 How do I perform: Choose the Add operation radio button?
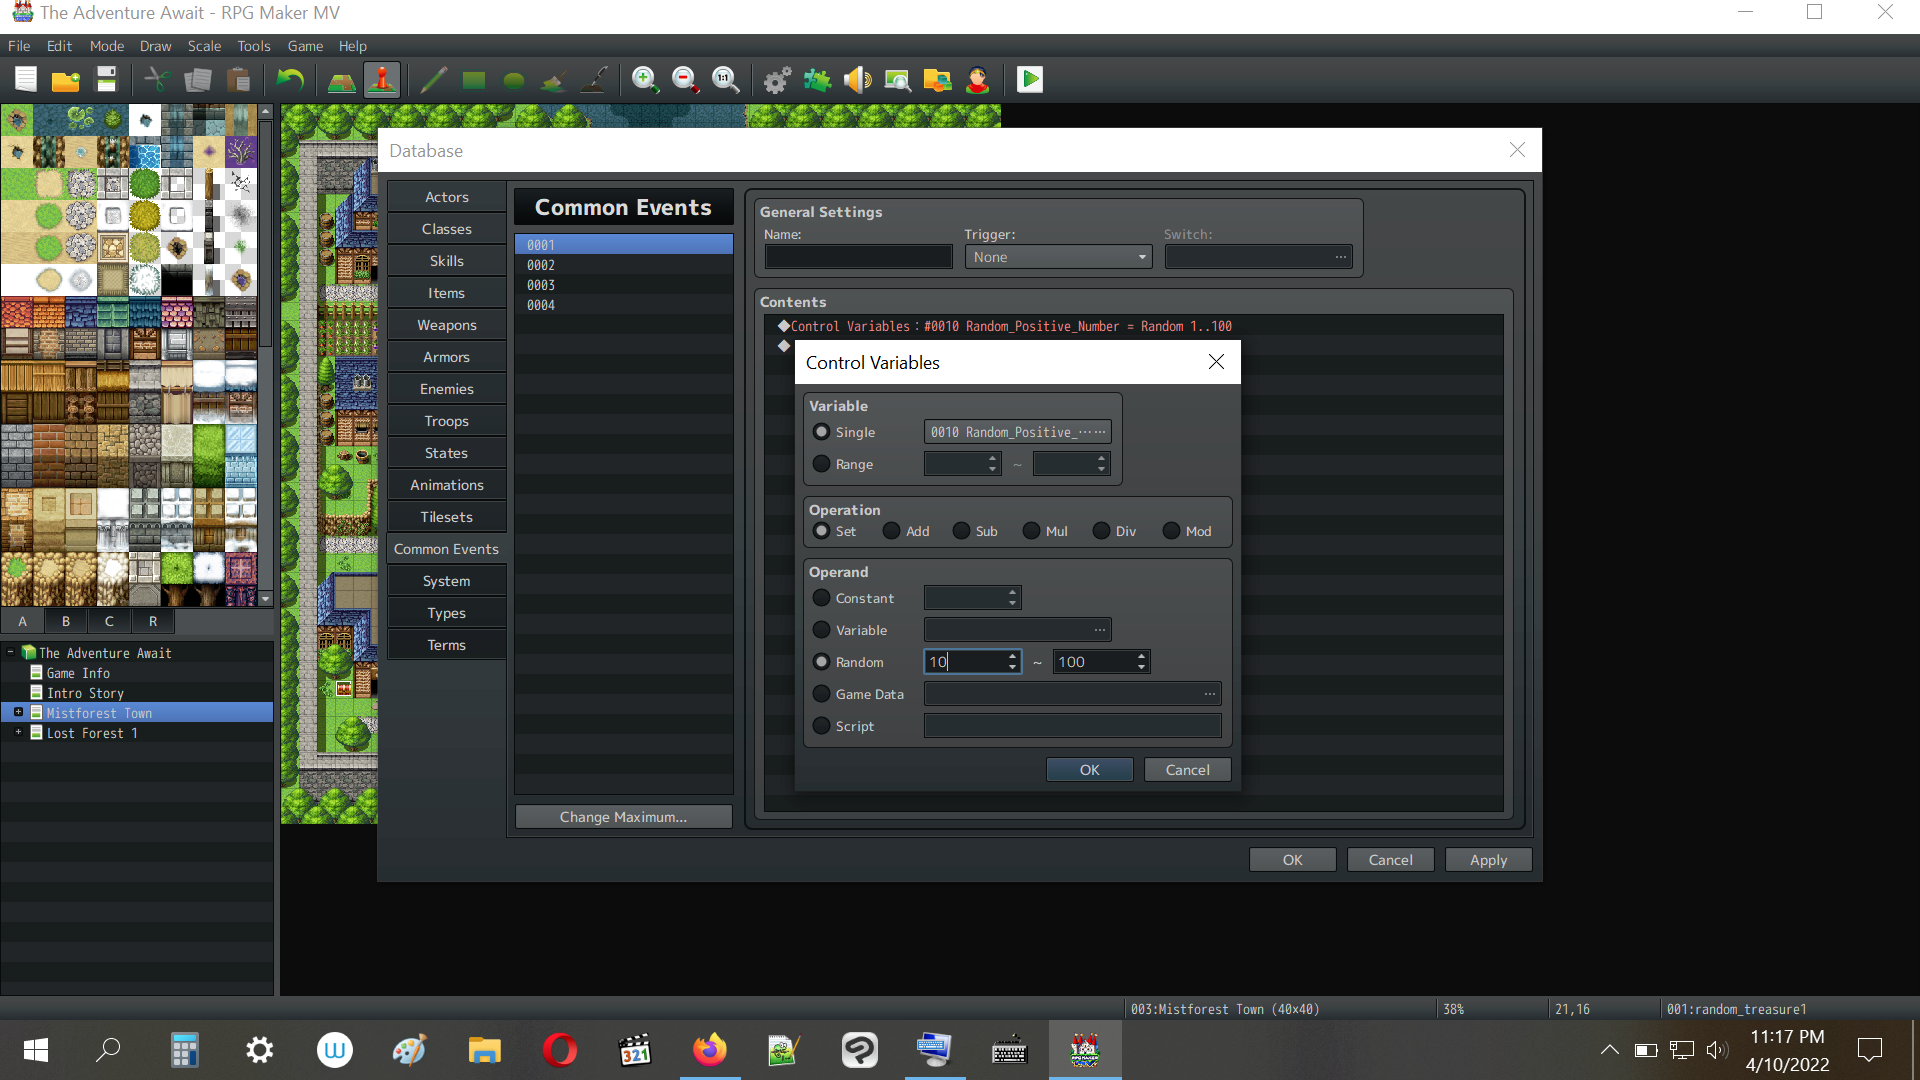point(892,531)
